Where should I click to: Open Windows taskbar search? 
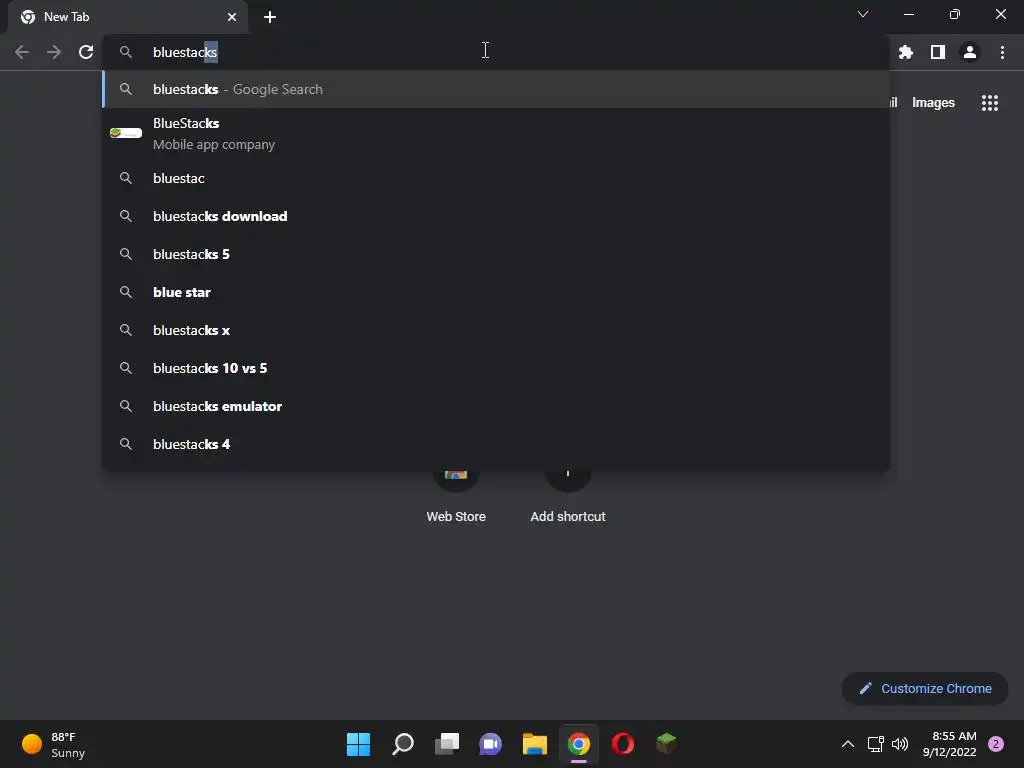tap(403, 744)
